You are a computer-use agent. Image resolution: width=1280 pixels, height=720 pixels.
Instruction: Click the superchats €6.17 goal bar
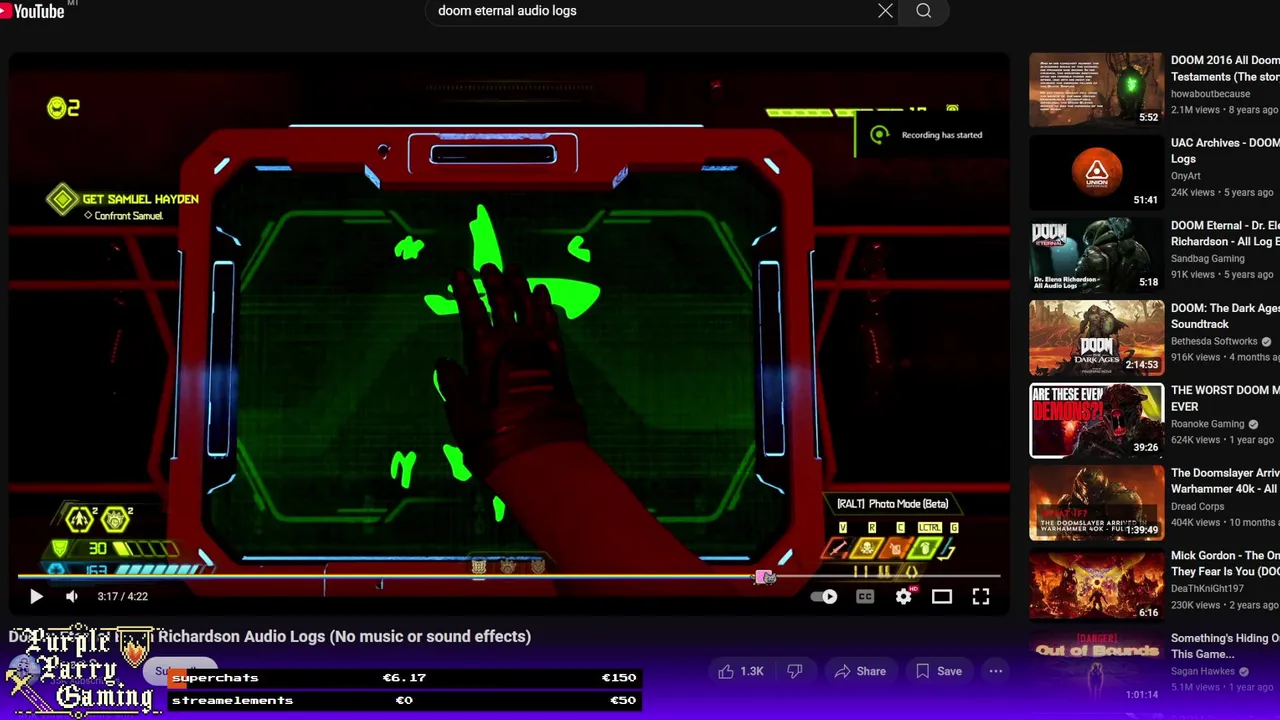click(403, 678)
